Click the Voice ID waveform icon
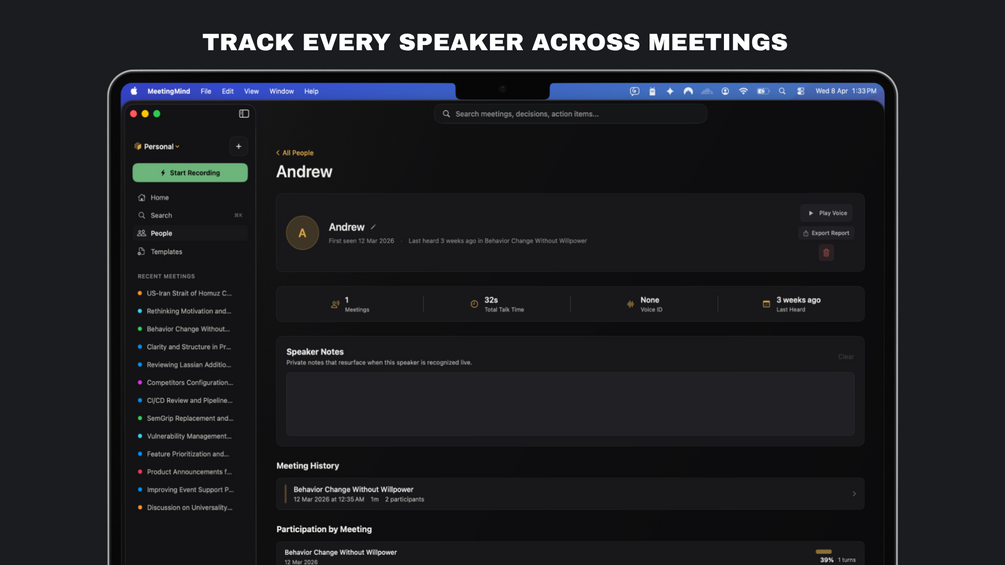 pyautogui.click(x=630, y=304)
